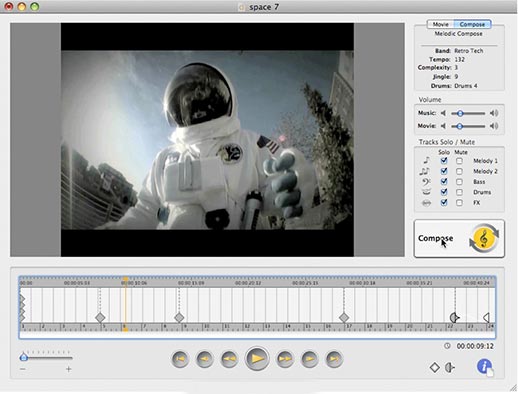Screen dimensions: 518x394
Task: Mute the Melody 1 track
Action: tap(459, 161)
